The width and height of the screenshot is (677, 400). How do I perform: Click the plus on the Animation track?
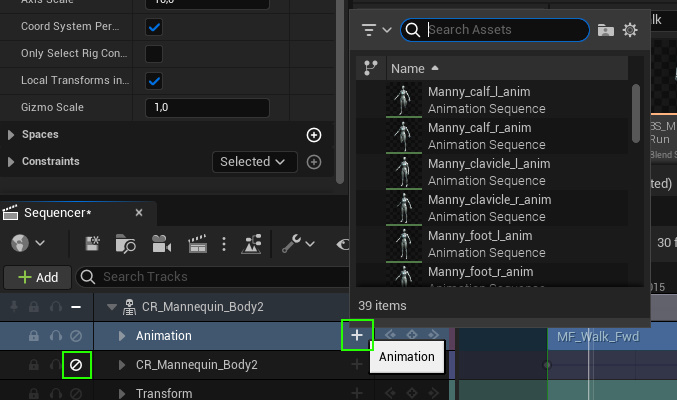pos(357,335)
